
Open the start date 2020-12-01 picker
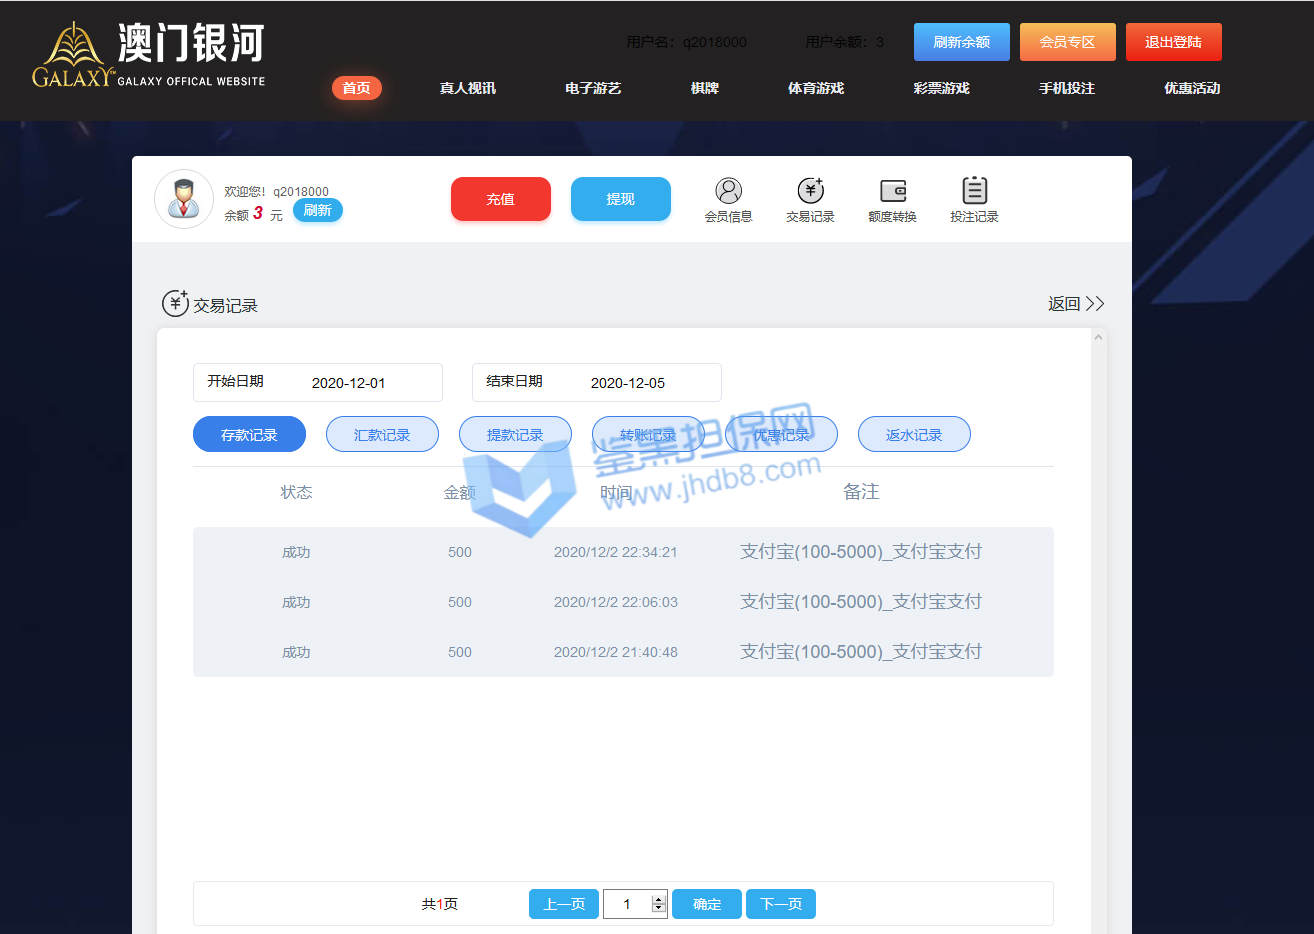(348, 383)
